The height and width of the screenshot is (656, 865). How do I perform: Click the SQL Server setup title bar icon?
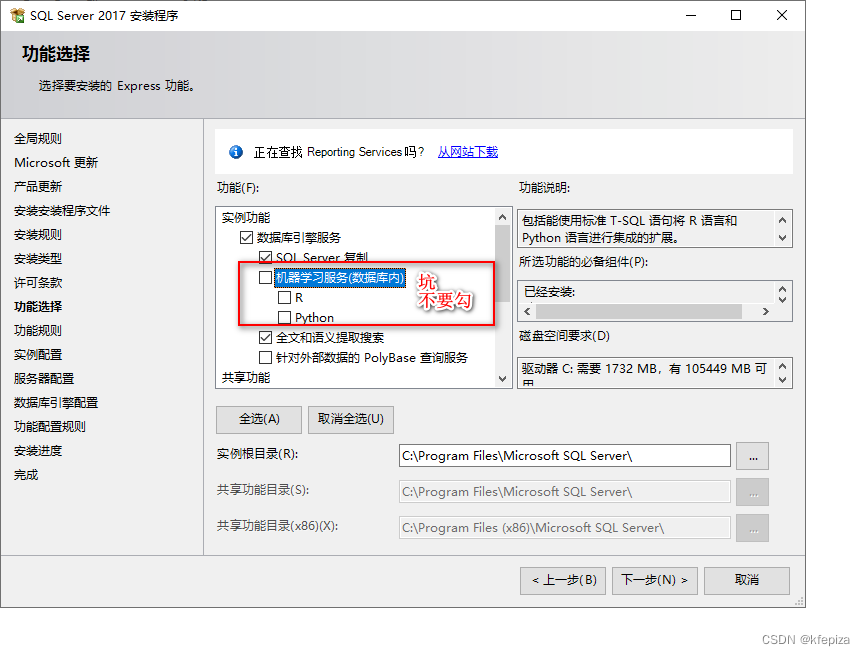coord(18,15)
